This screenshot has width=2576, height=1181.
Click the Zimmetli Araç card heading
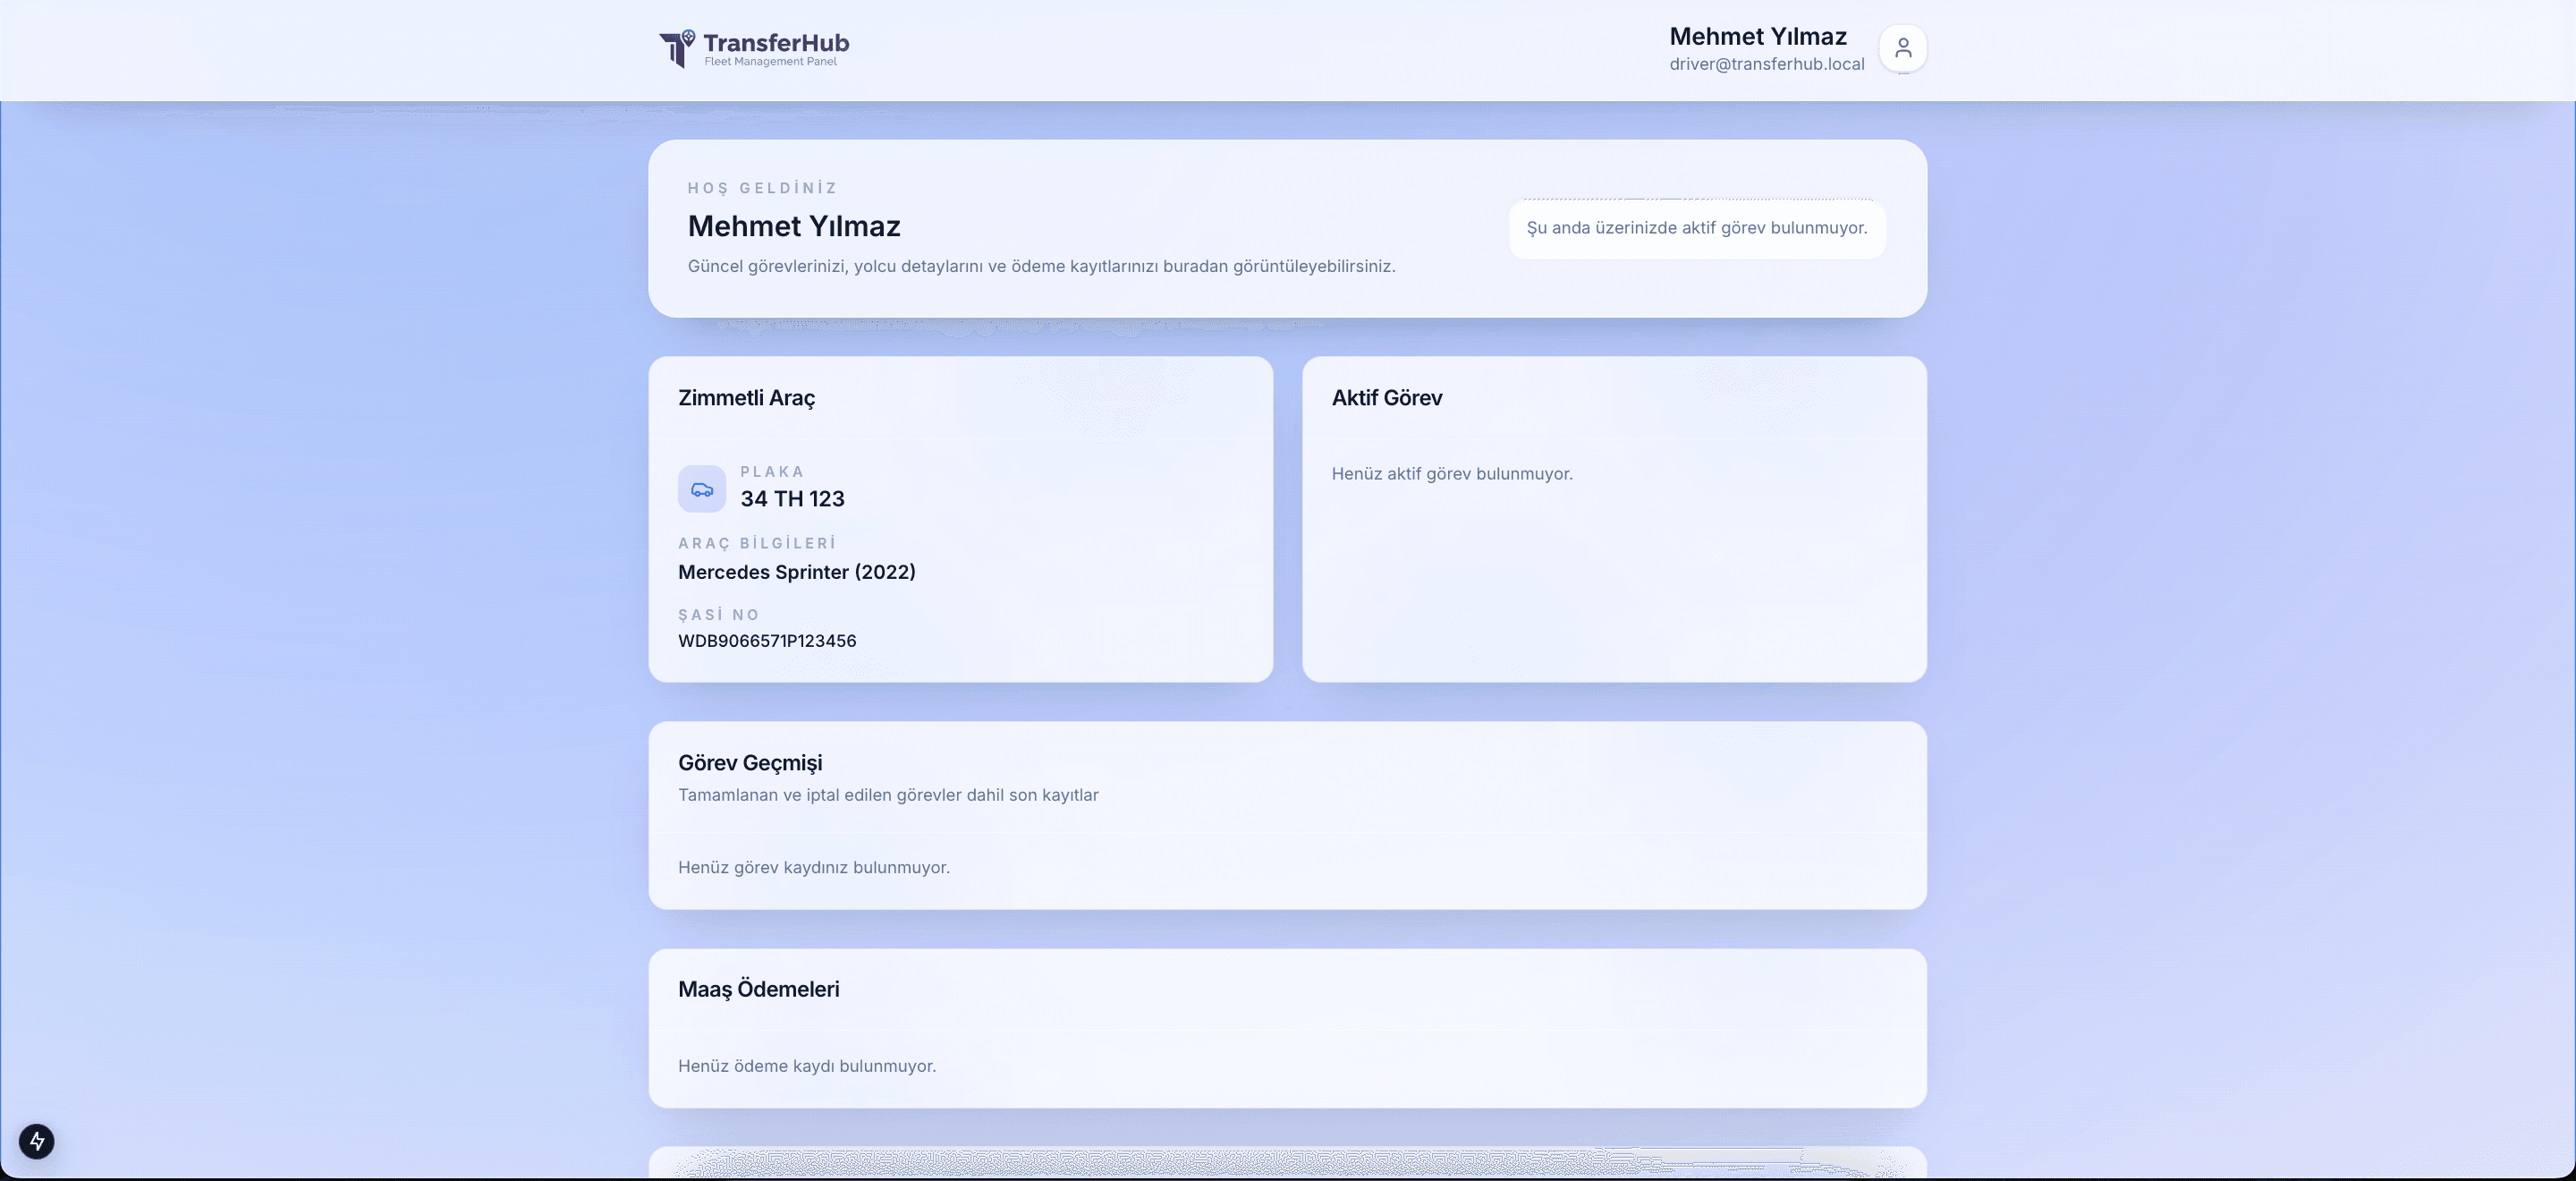[746, 398]
